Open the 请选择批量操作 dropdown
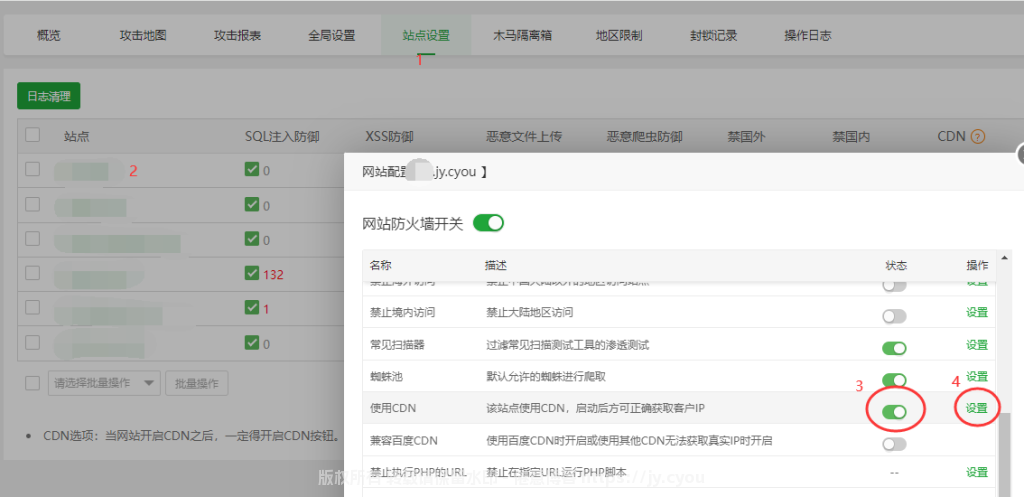 [105, 383]
